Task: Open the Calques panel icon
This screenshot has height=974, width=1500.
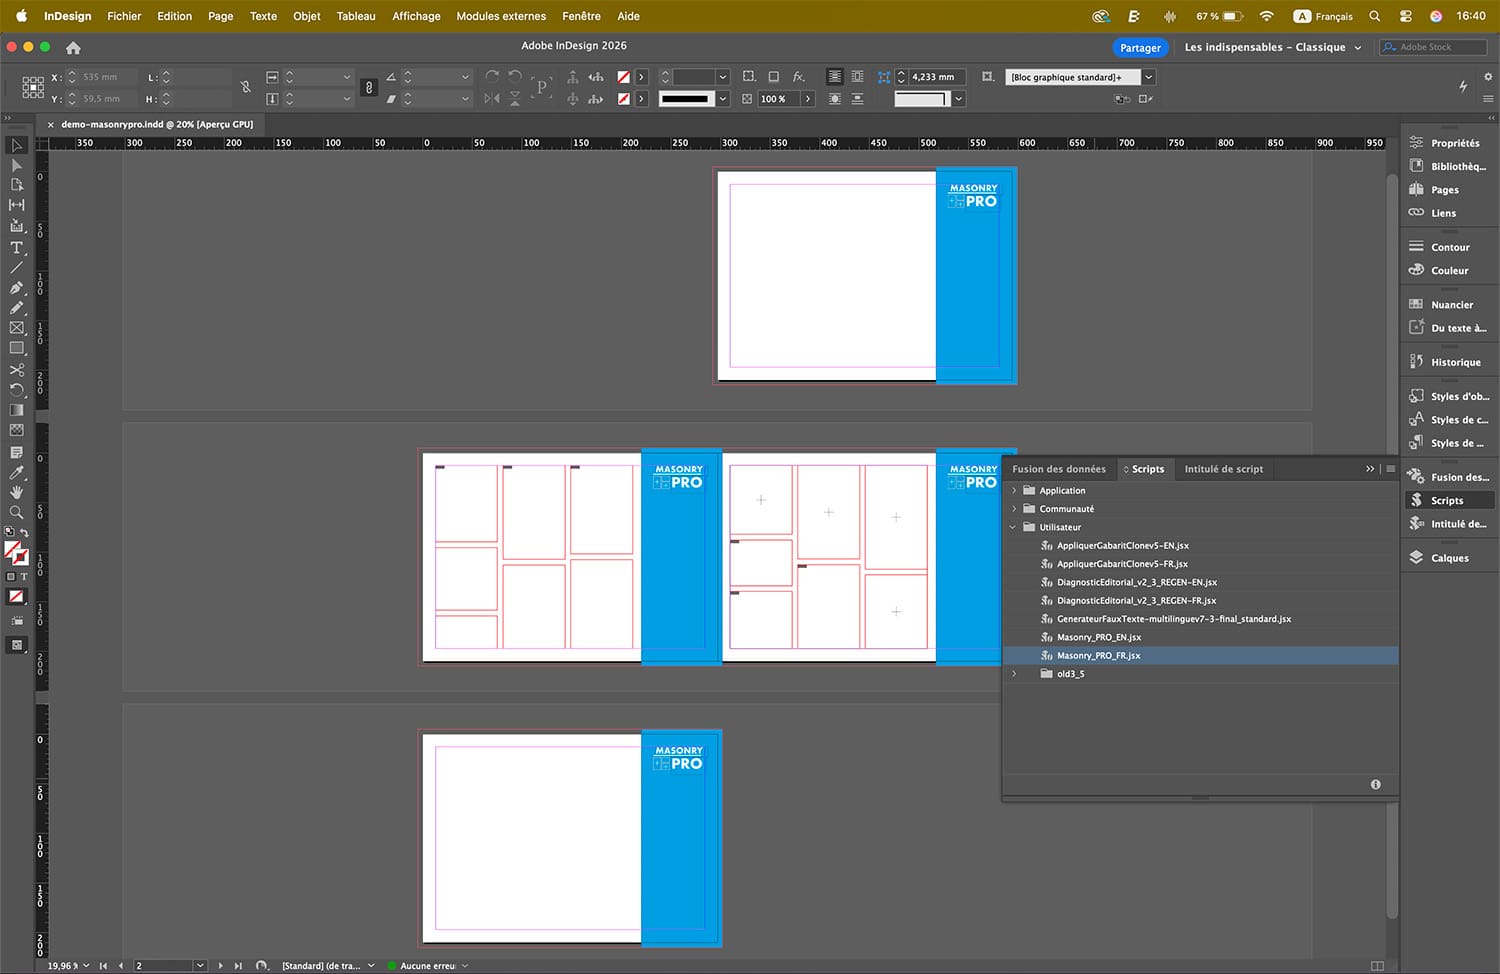Action: pyautogui.click(x=1416, y=558)
